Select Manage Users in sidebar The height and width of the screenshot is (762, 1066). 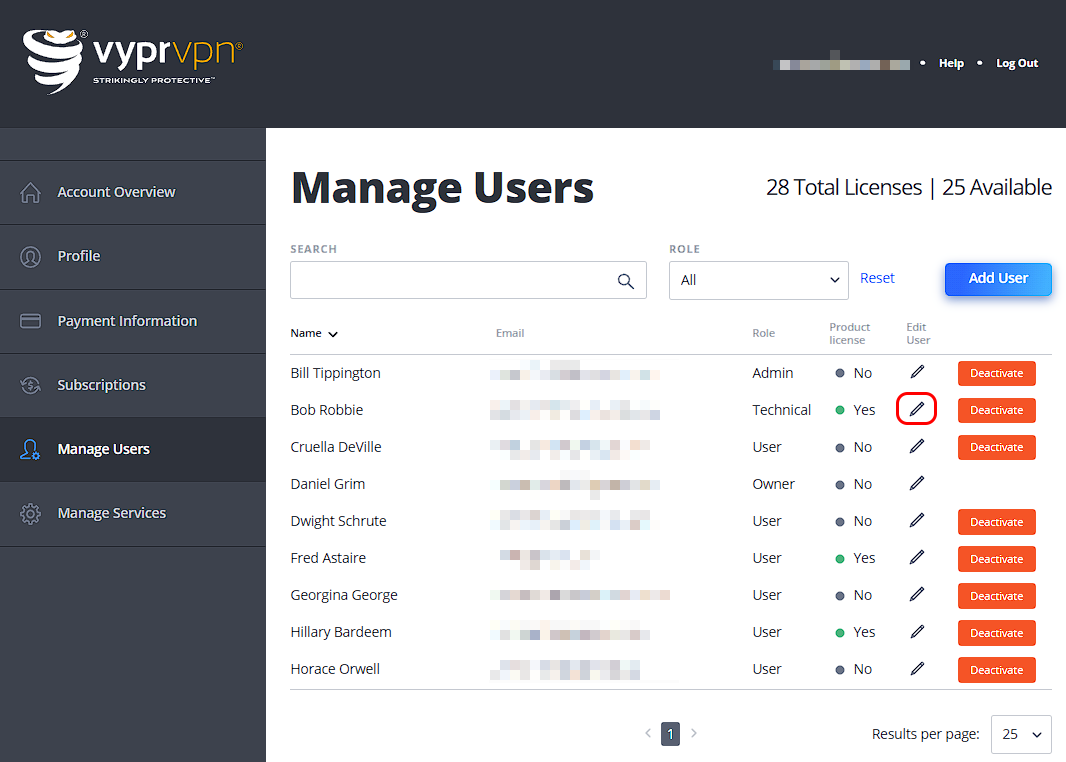(x=133, y=449)
